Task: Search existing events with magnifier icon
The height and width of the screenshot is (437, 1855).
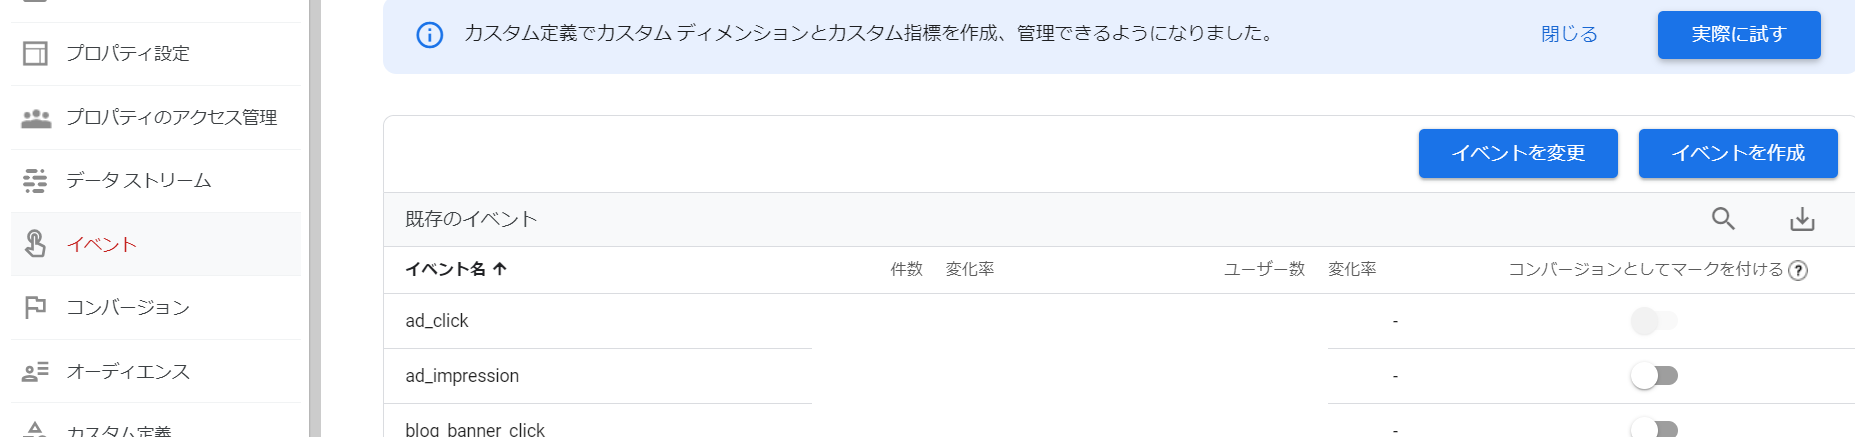Action: pos(1723,219)
